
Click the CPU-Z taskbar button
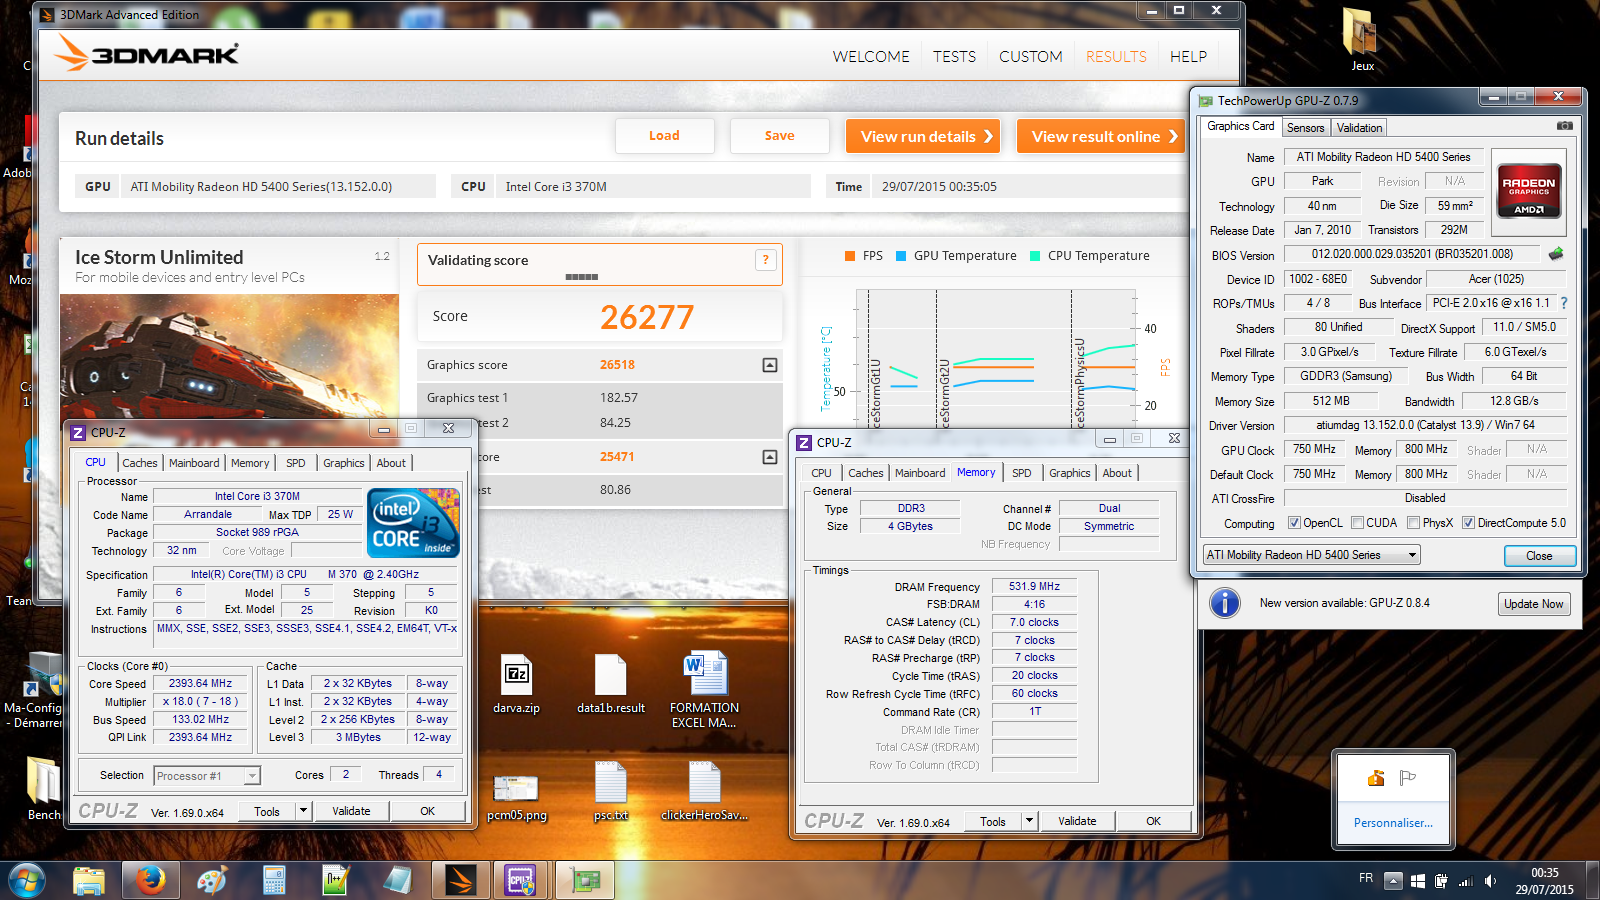coord(521,880)
